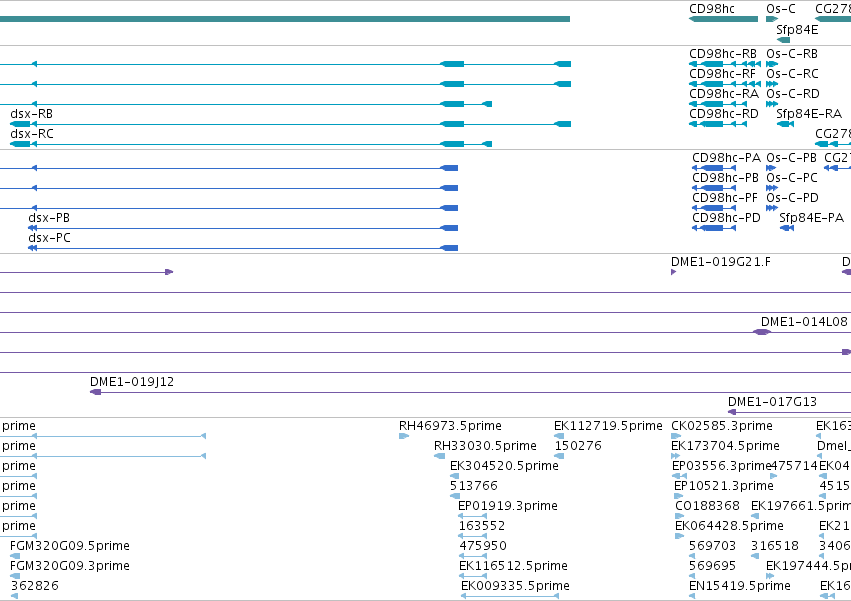The height and width of the screenshot is (601, 851).
Task: Open the 513766 EST feature
Action: coord(454,496)
